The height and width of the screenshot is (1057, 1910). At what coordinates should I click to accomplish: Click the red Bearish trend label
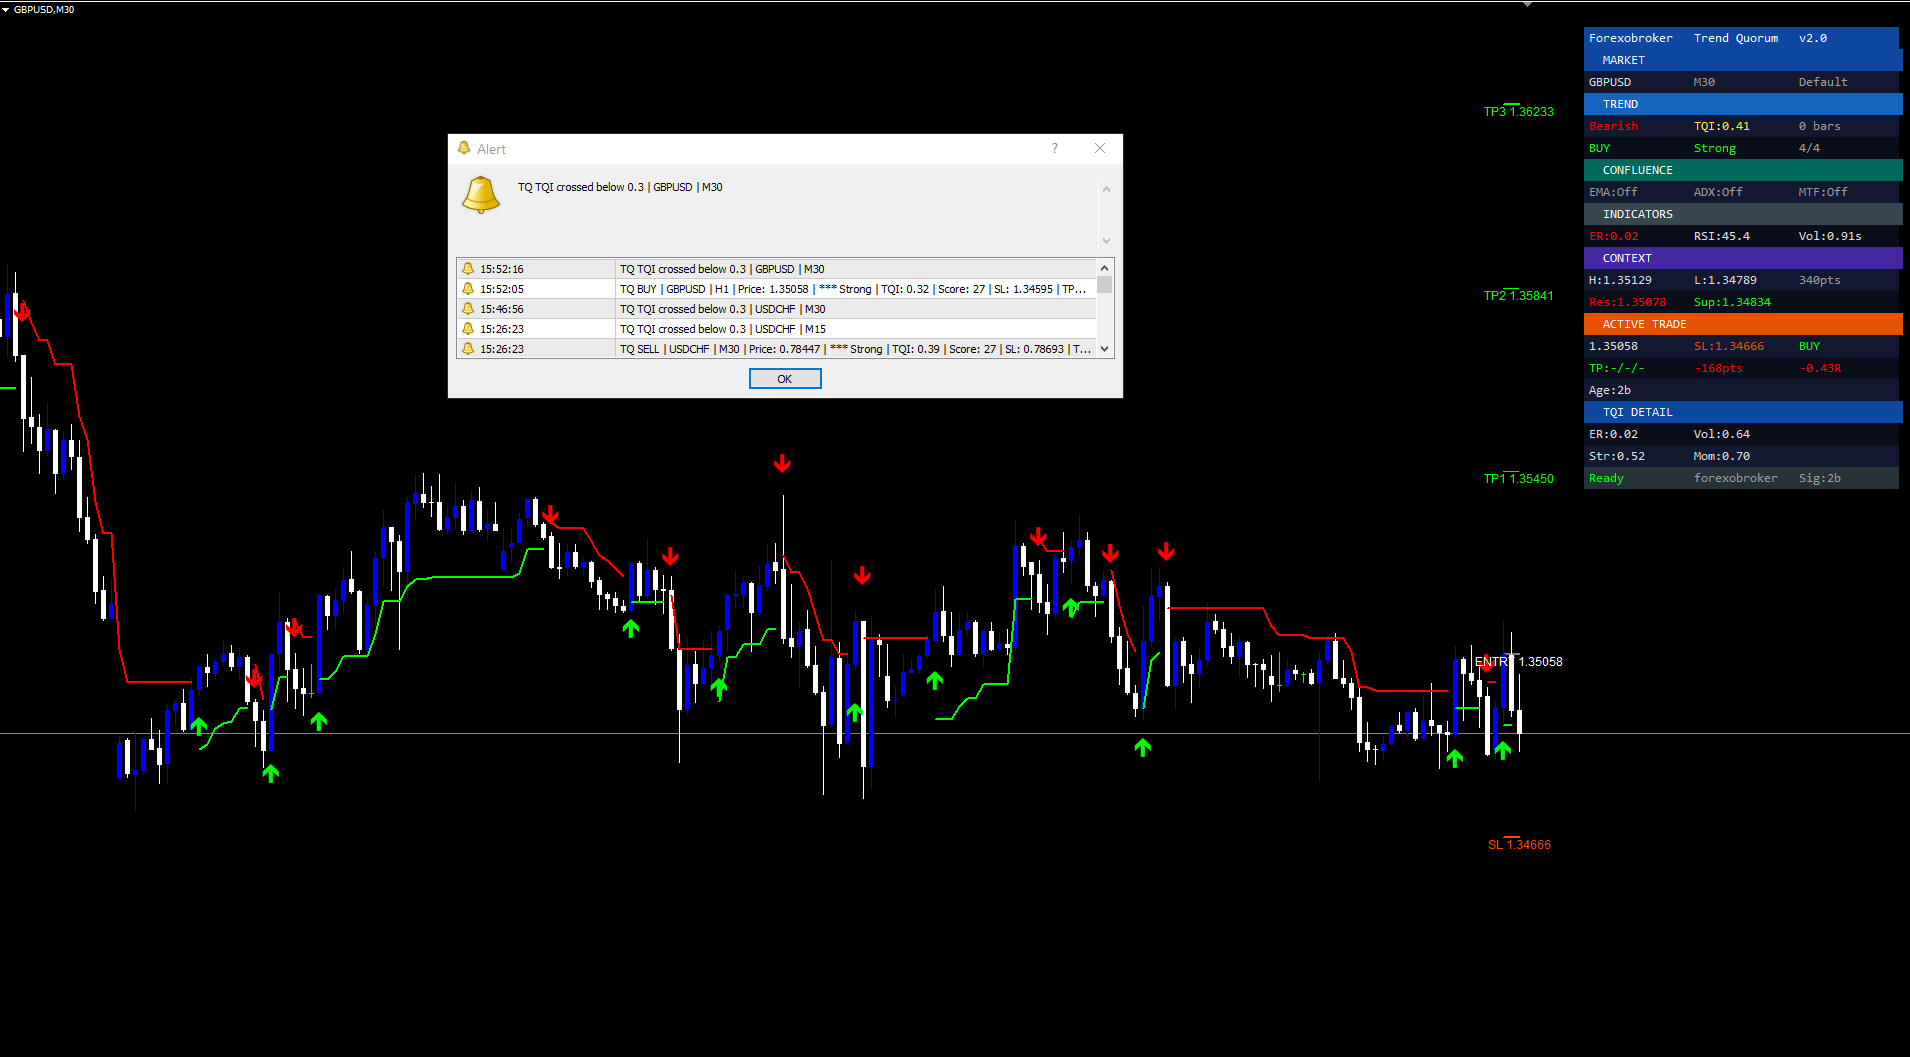point(1614,126)
